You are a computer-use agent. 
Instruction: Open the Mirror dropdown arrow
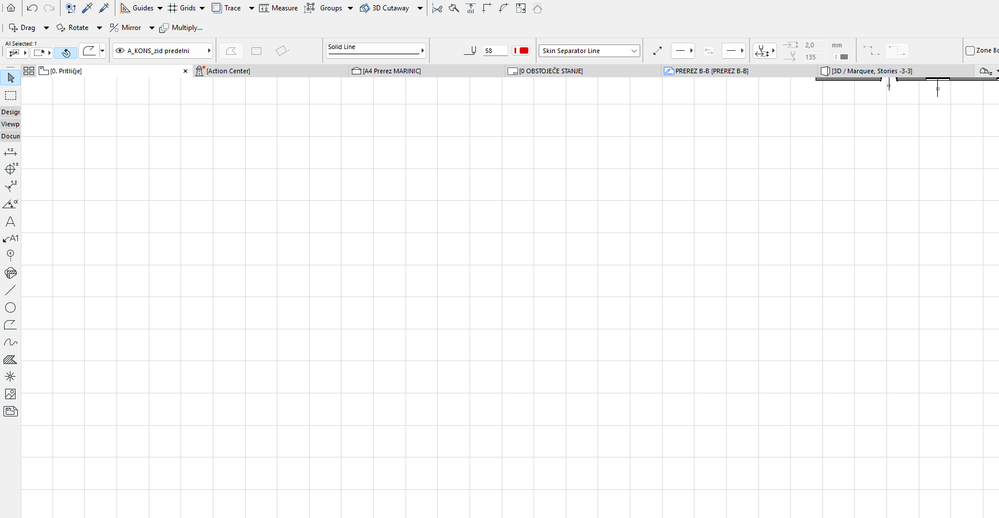click(x=152, y=27)
